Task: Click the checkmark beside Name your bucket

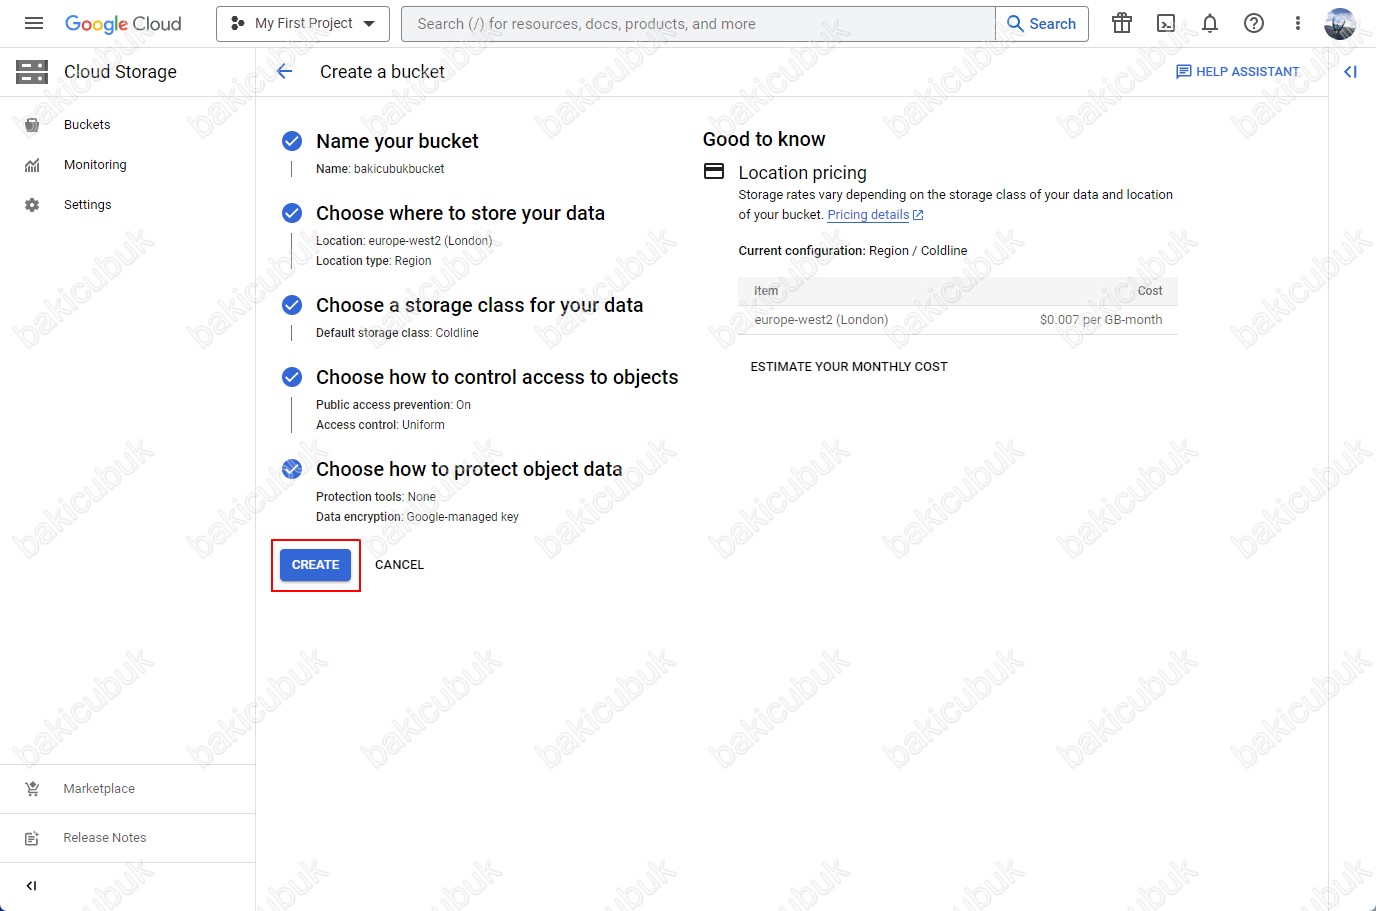Action: (292, 141)
